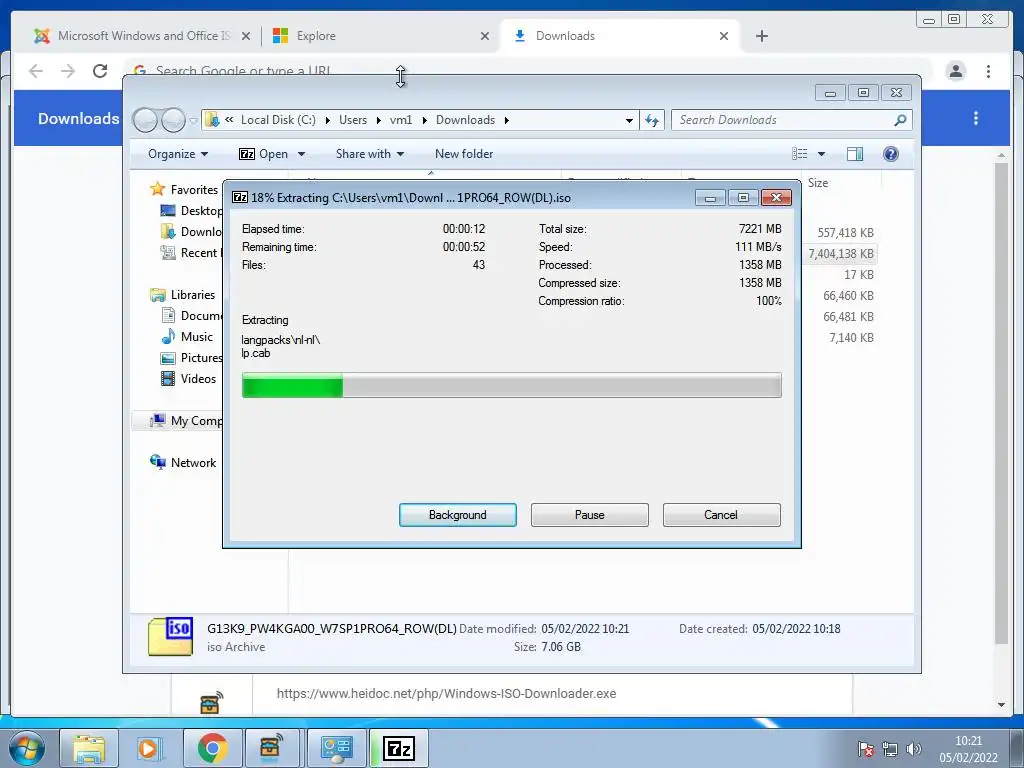Toggle the preview pane icon
The width and height of the screenshot is (1024, 768).
pos(854,154)
